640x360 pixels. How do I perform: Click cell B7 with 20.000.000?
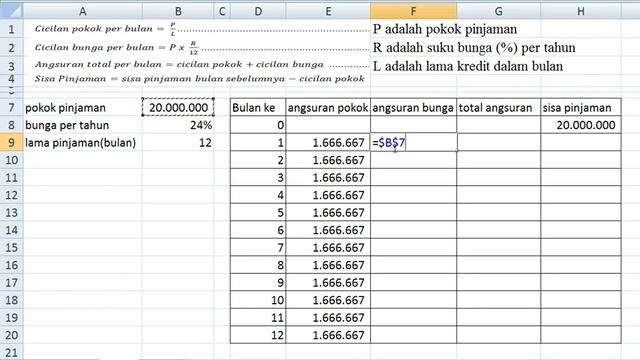(x=178, y=108)
